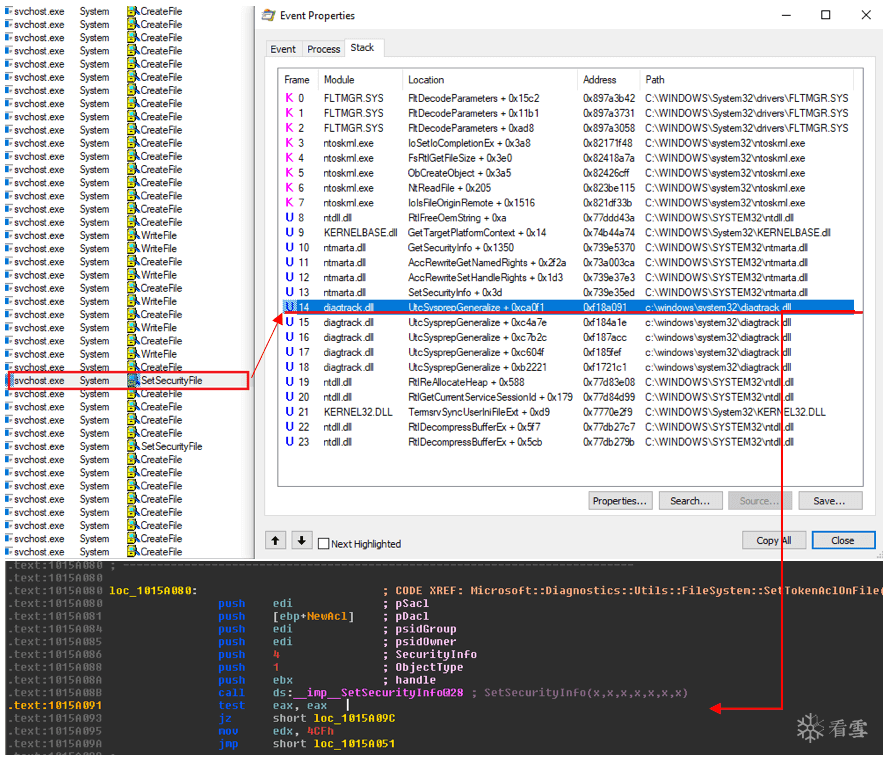Select user frame 9 U icon

pyautogui.click(x=289, y=232)
